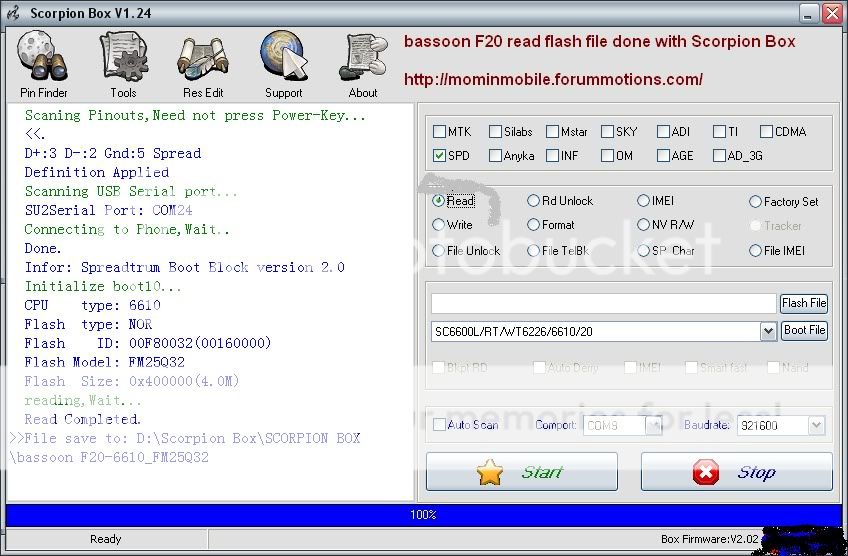Select the File Unlock radio button
Screen dimensions: 848x556
click(x=438, y=250)
